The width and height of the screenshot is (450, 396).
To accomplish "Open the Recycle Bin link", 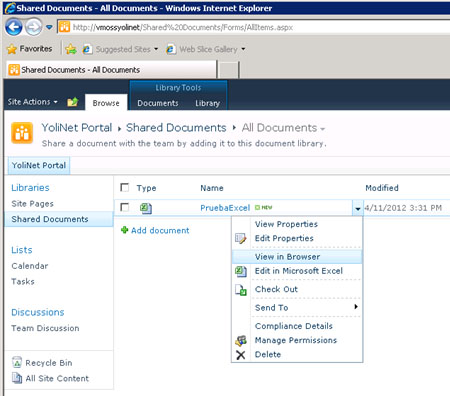I will click(49, 363).
